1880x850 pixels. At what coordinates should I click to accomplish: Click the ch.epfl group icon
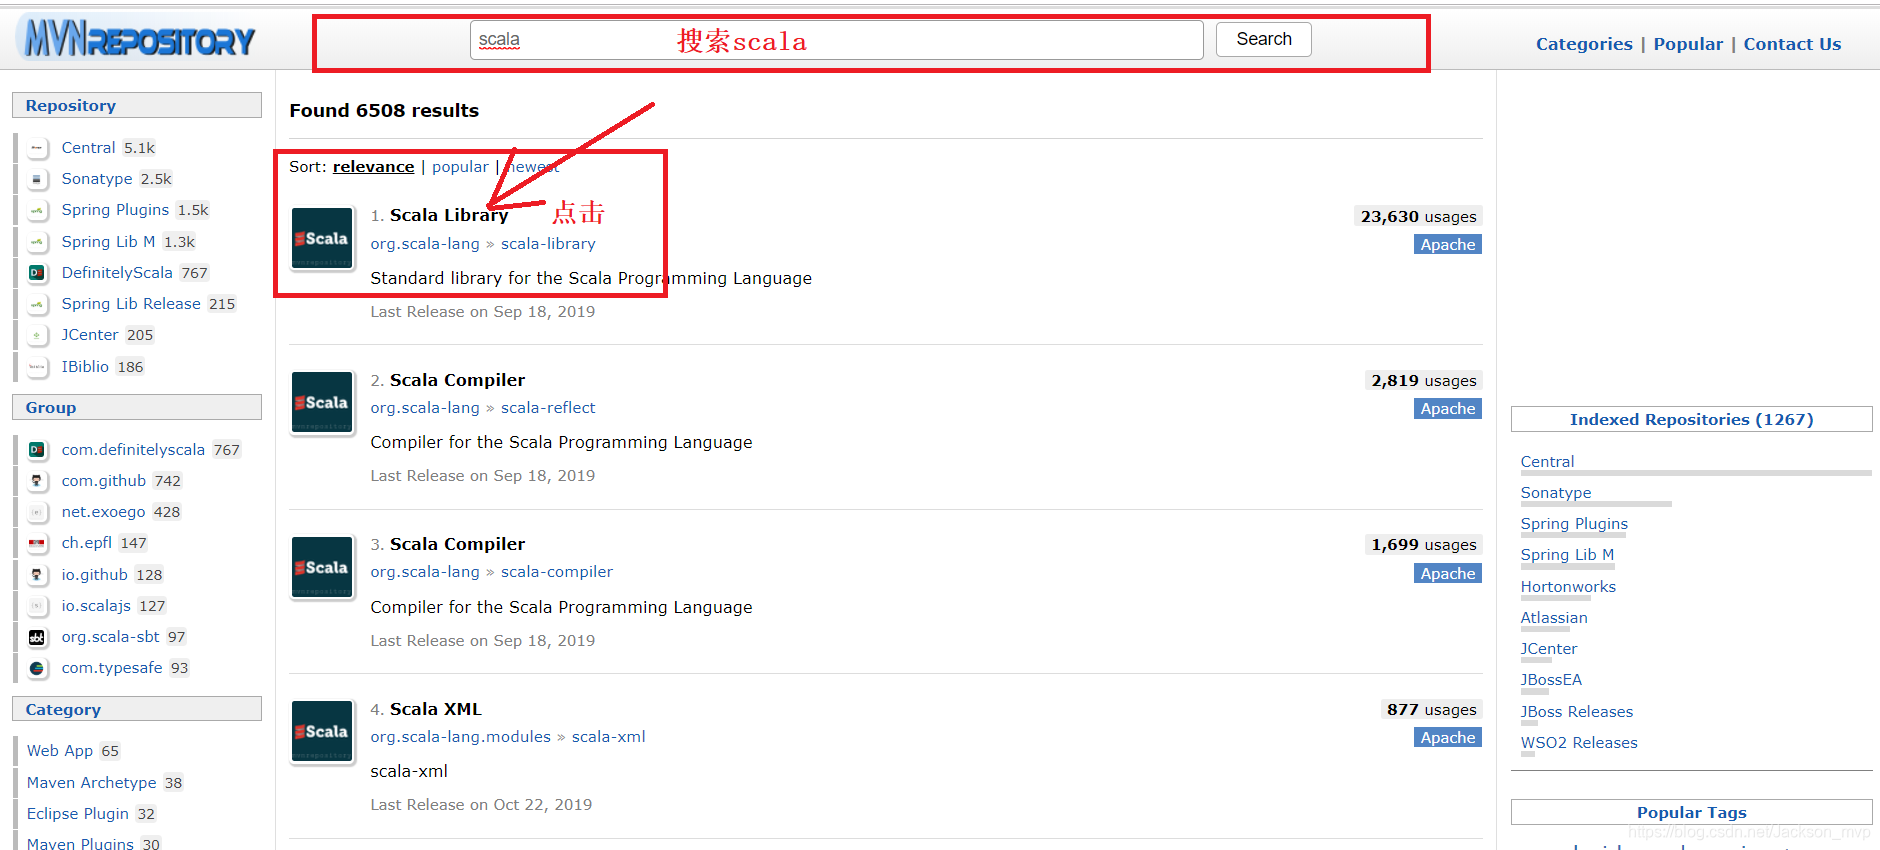[37, 543]
